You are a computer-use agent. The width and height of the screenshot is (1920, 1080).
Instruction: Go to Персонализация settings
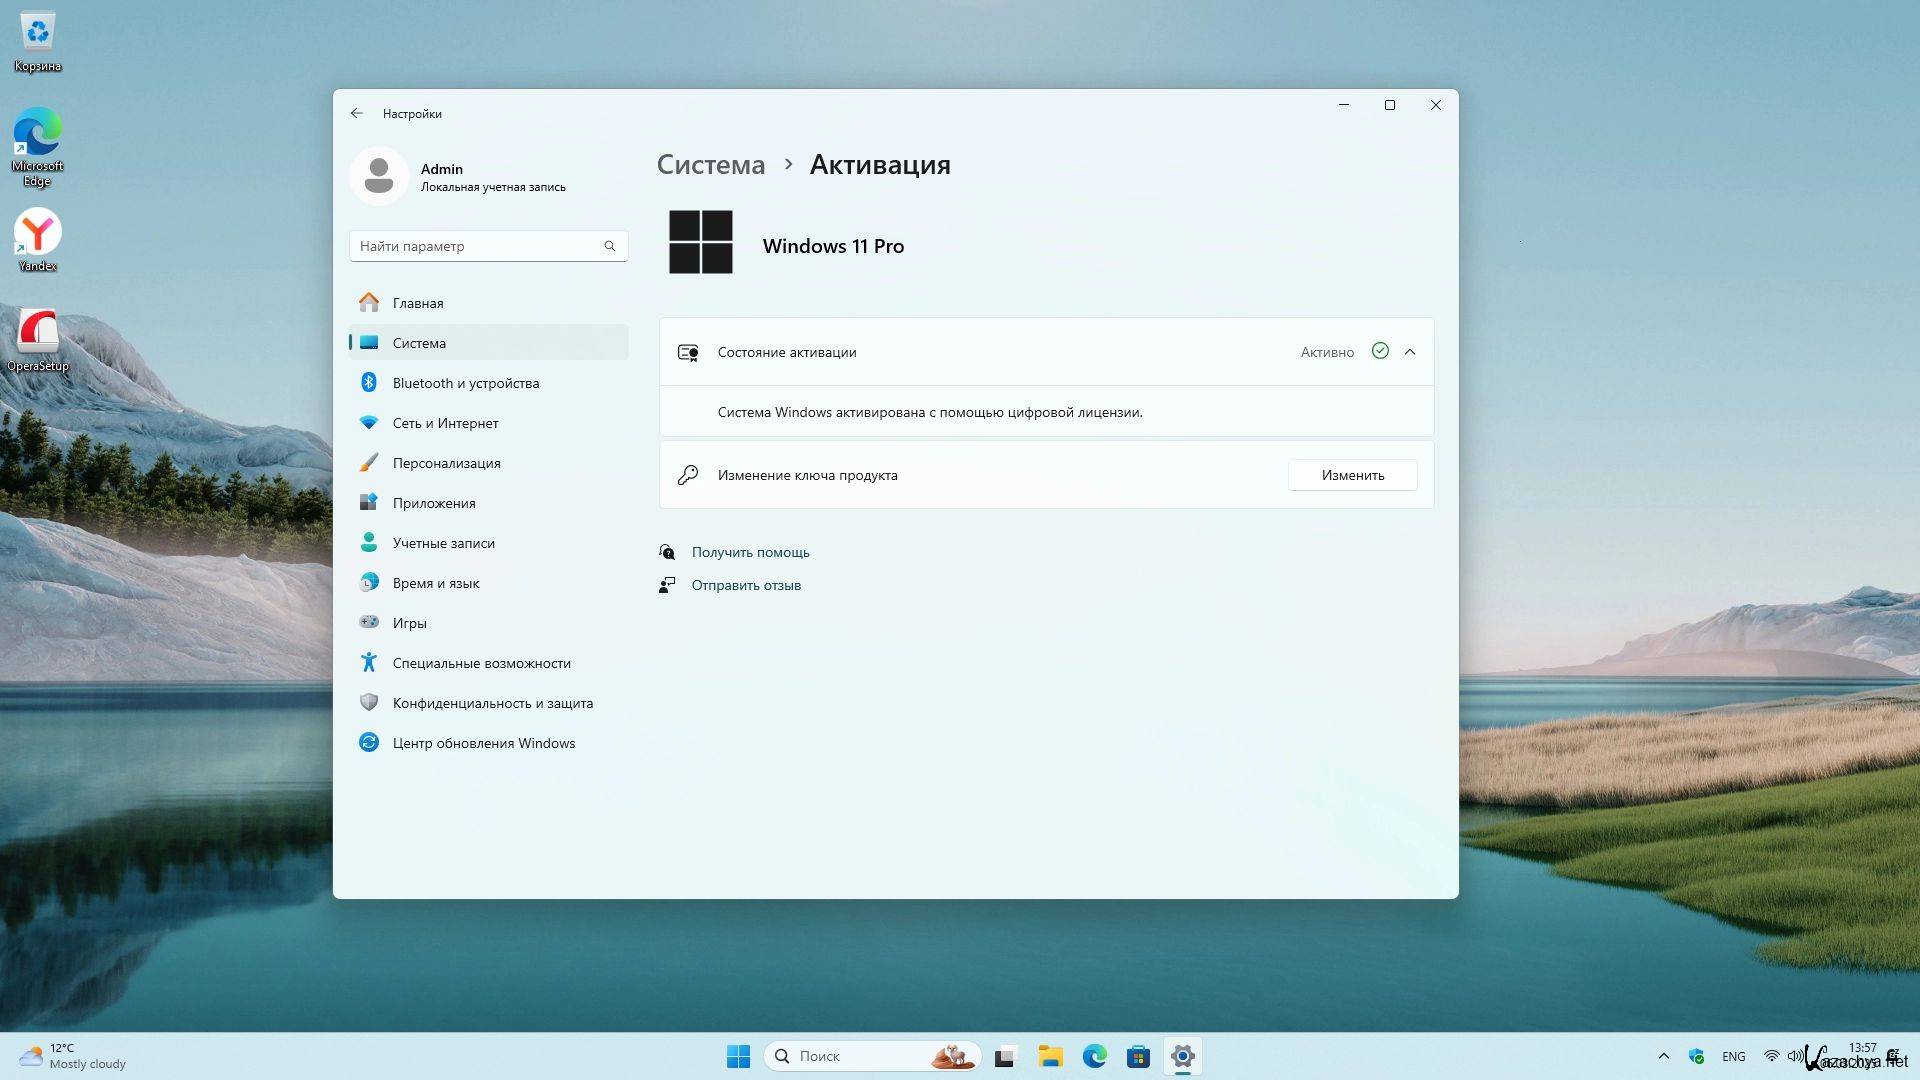coord(446,463)
